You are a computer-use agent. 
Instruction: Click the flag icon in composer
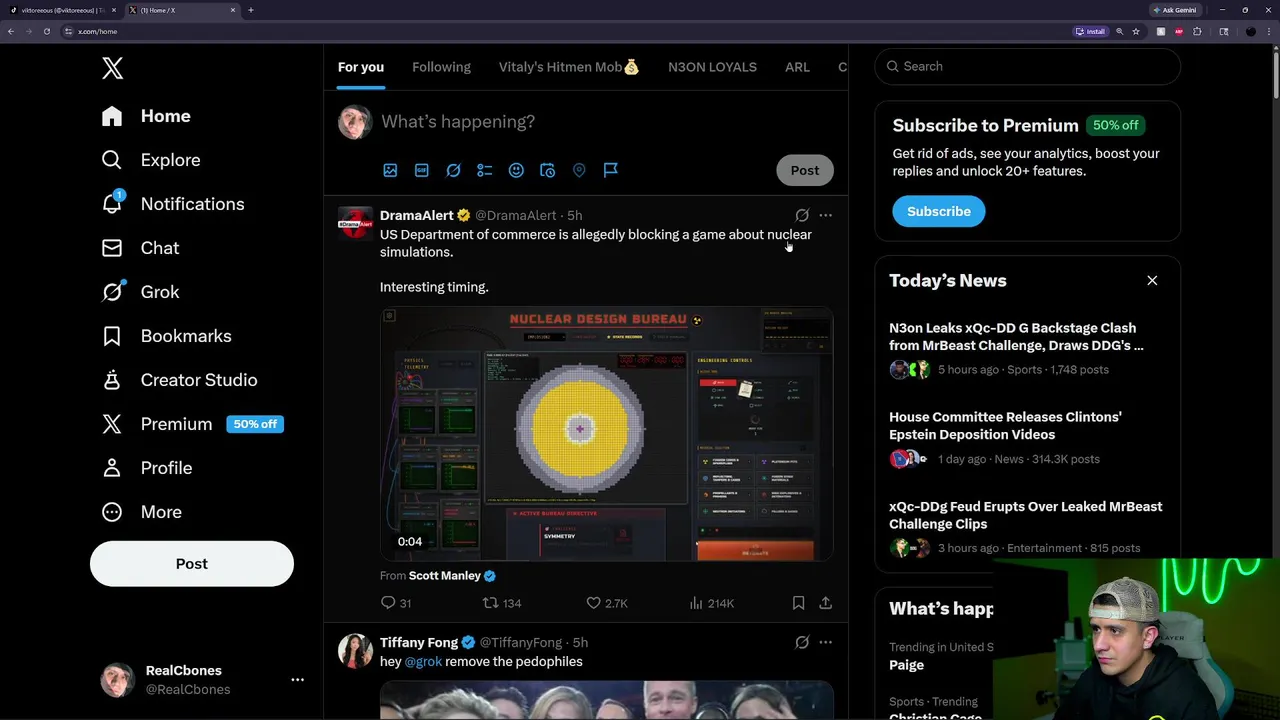[x=610, y=170]
